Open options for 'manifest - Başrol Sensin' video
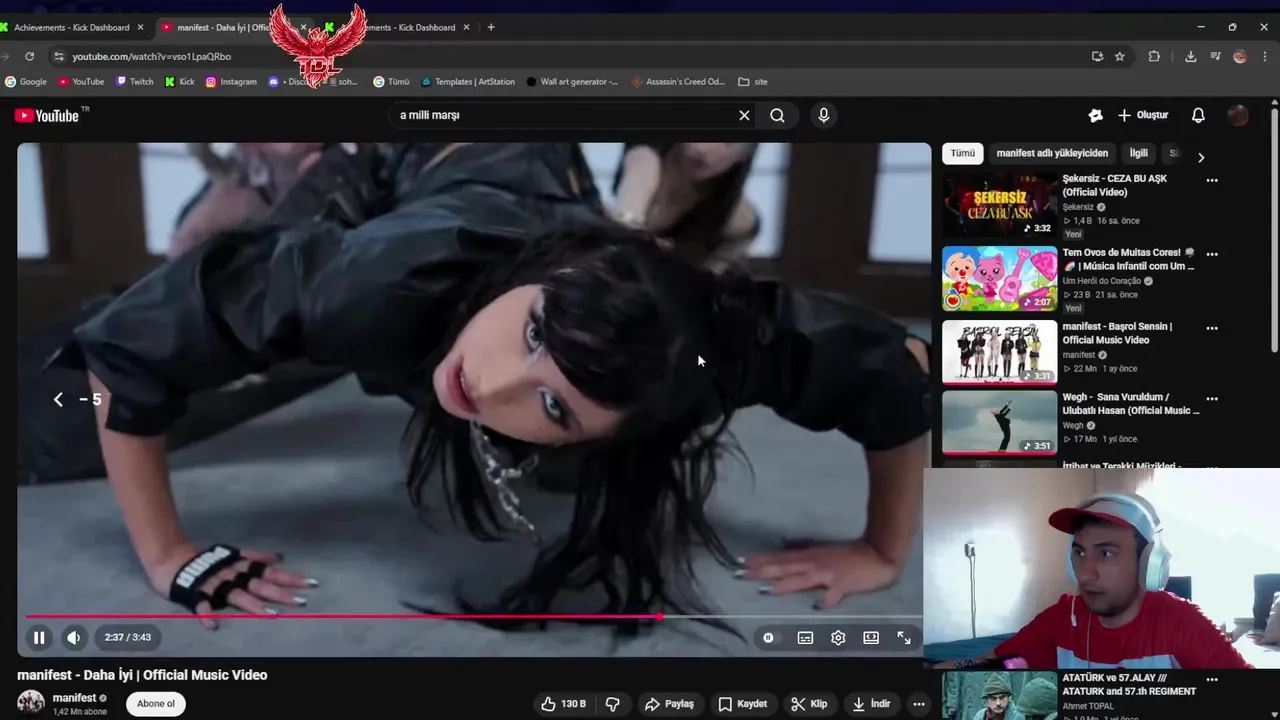 1212,328
